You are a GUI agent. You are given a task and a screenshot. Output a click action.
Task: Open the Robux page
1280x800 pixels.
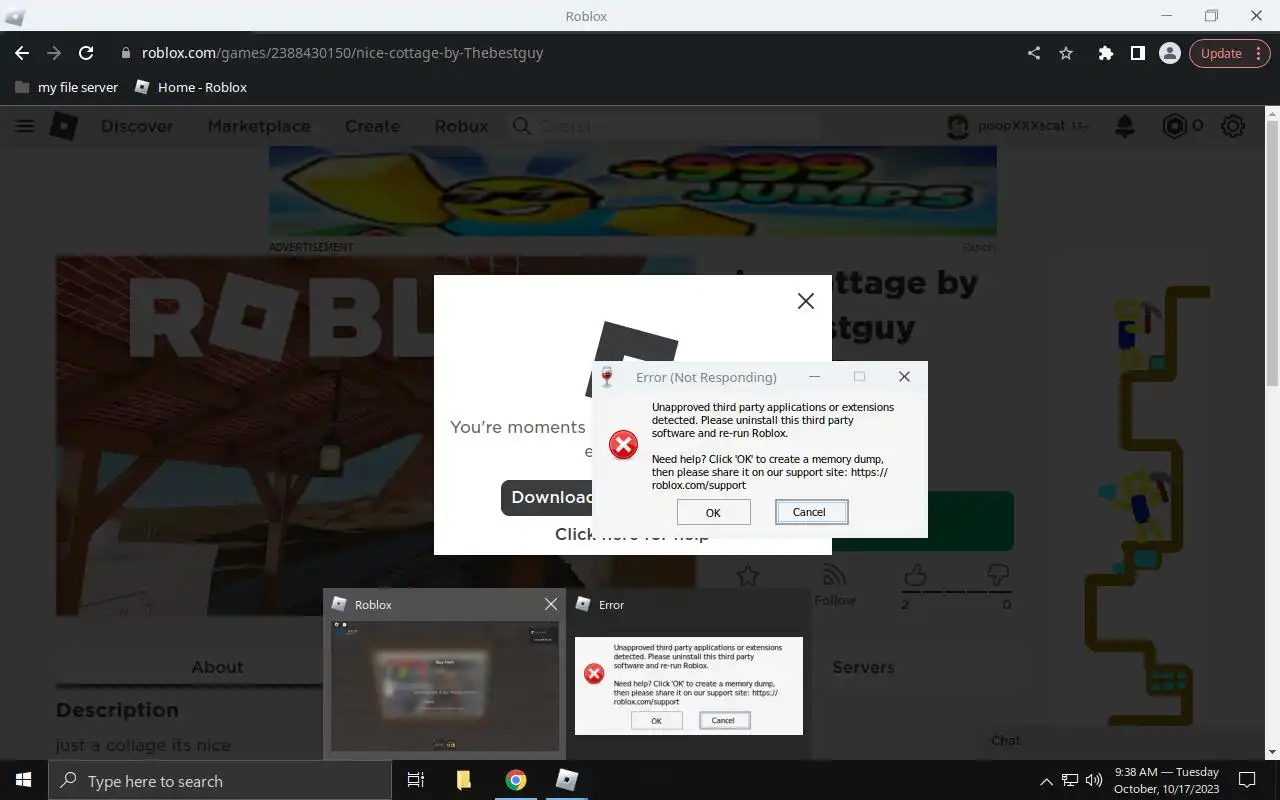[x=461, y=126]
